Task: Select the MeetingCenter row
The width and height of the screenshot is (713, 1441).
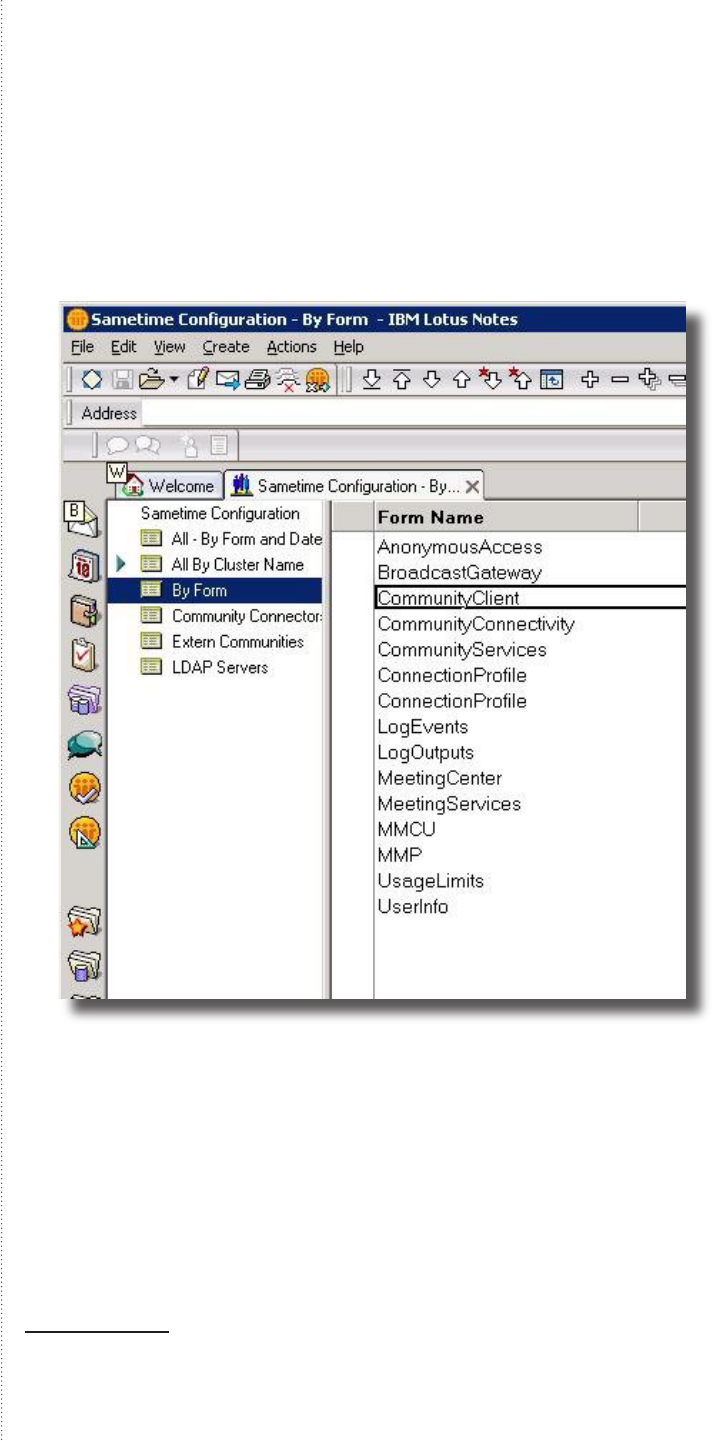Action: [530, 778]
